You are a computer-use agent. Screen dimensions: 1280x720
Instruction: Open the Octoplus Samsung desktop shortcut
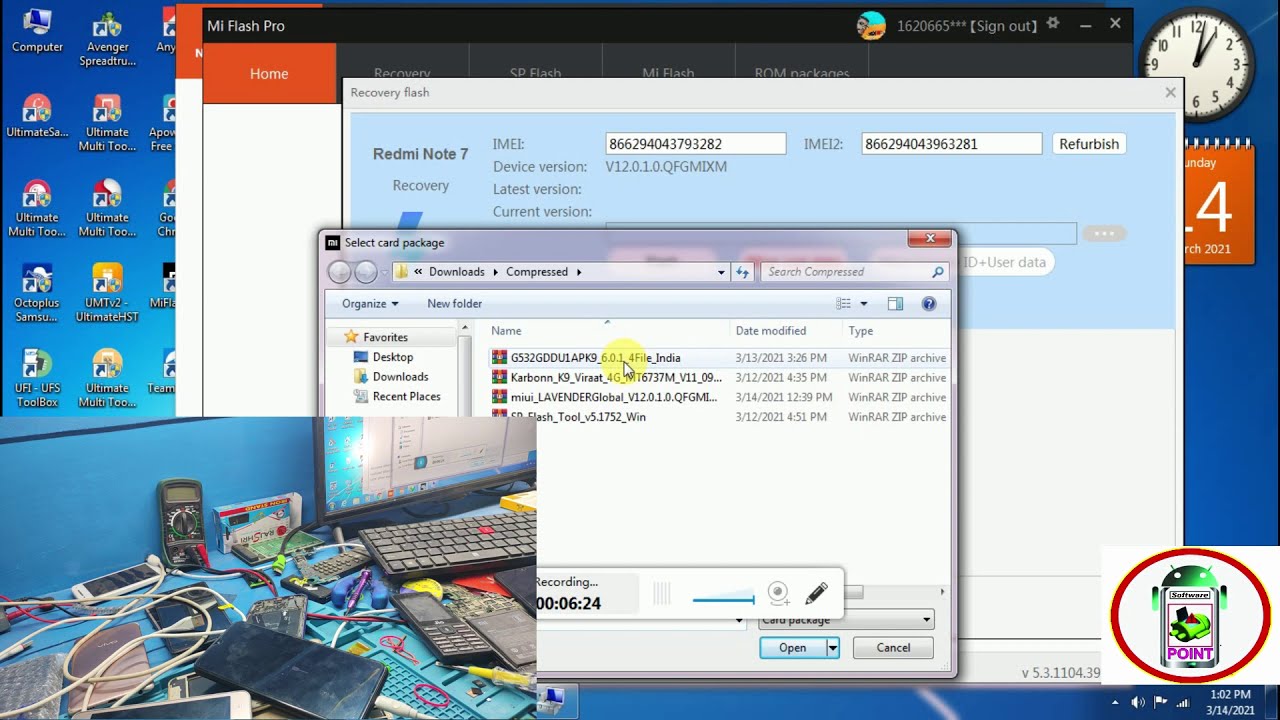pos(37,294)
